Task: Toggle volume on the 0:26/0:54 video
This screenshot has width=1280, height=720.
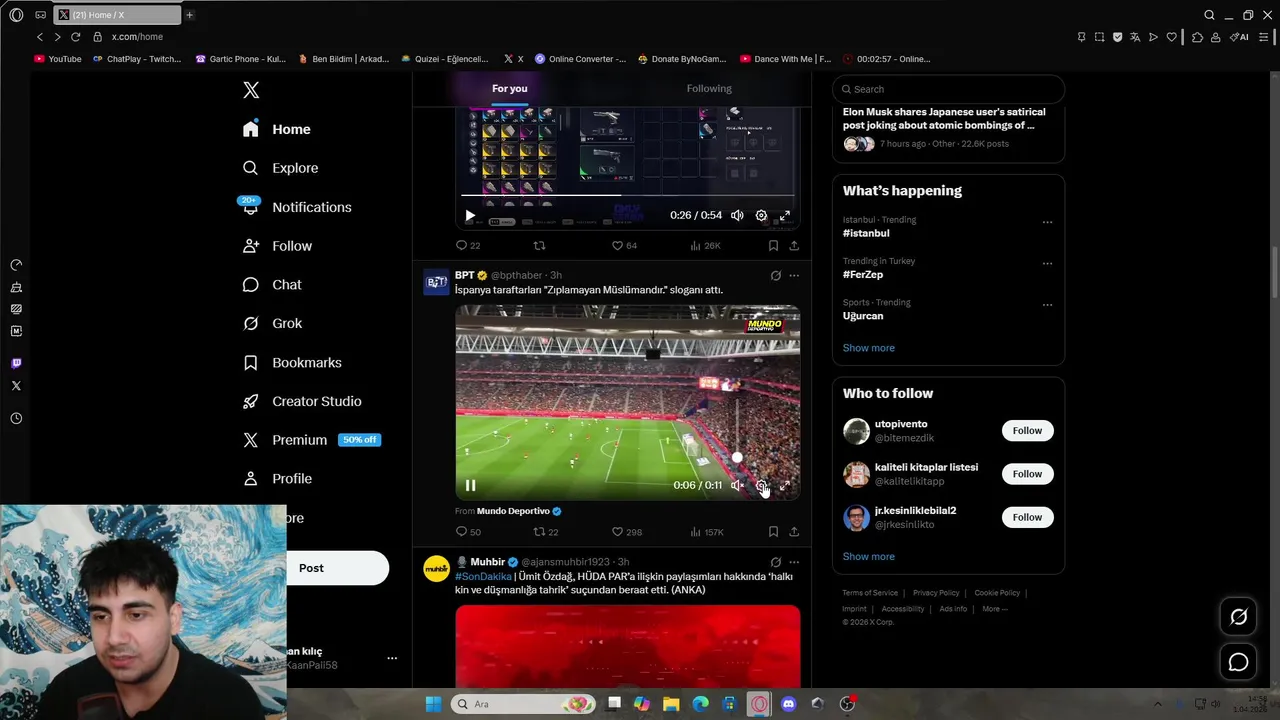Action: coord(737,216)
